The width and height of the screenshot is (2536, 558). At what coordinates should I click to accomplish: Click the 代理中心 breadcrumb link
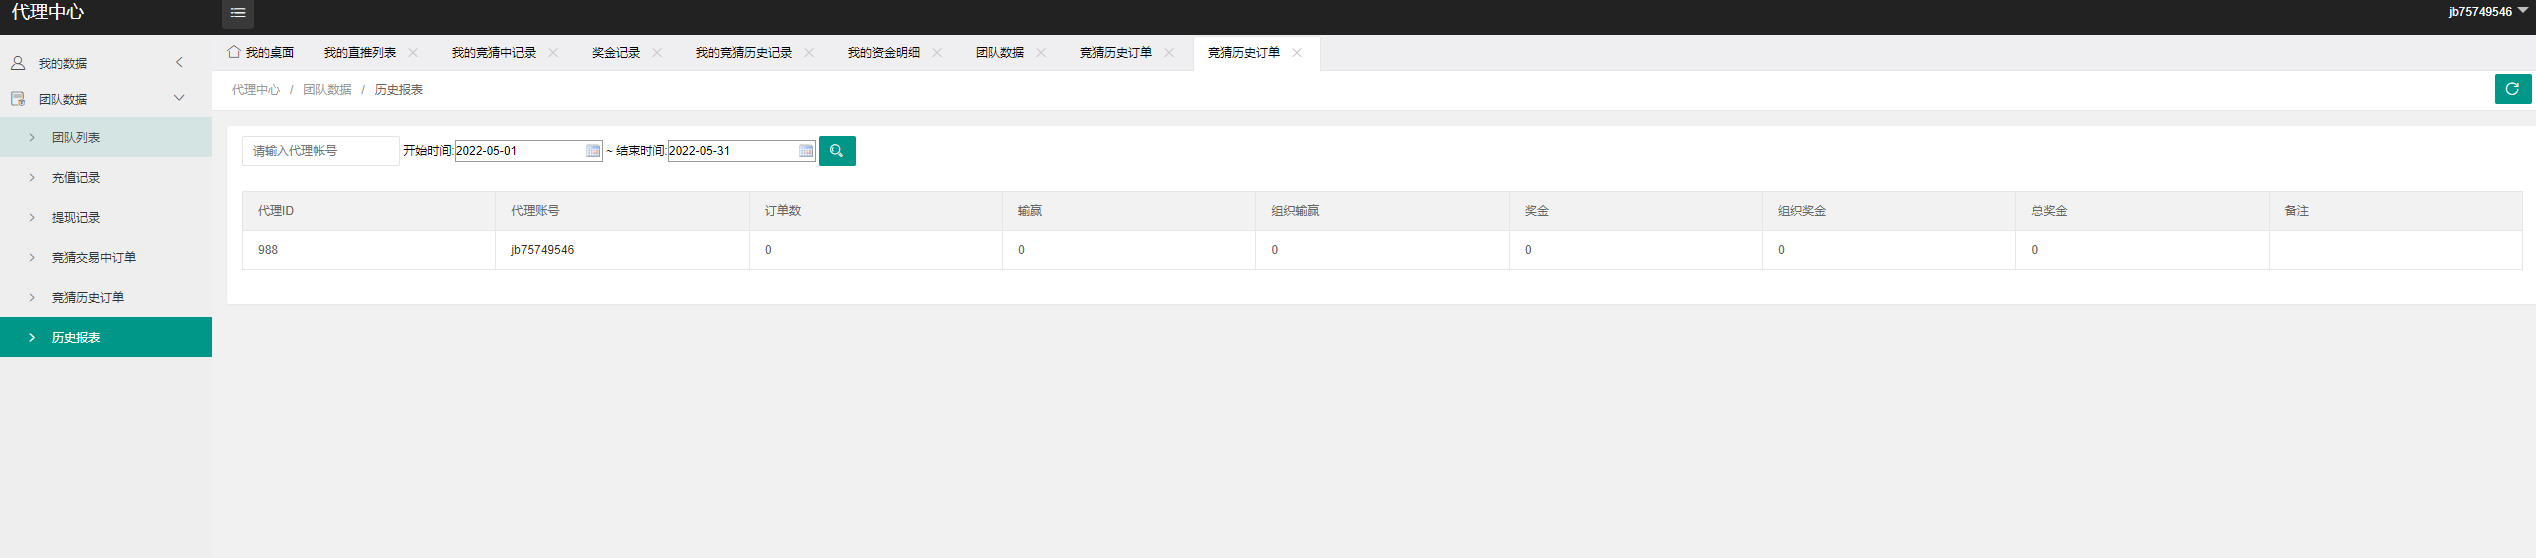tap(256, 90)
